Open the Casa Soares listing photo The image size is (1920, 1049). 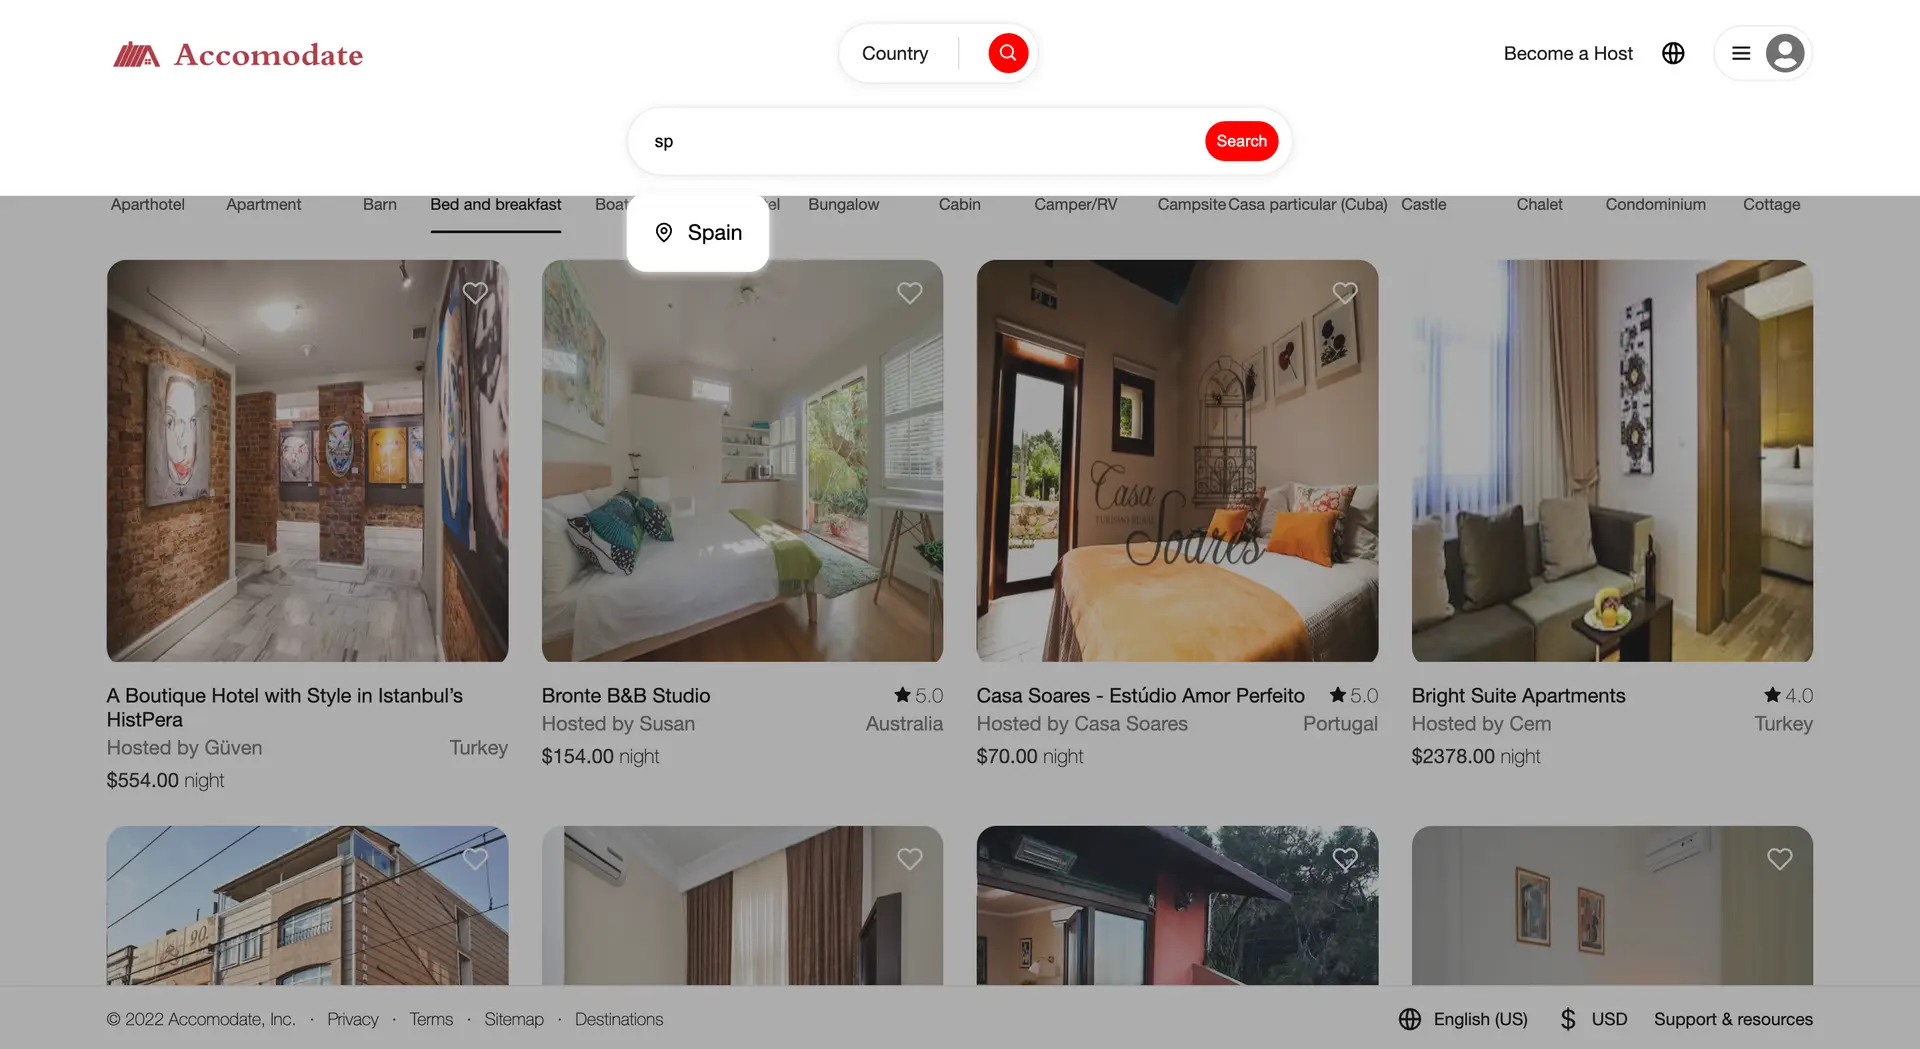(1177, 461)
